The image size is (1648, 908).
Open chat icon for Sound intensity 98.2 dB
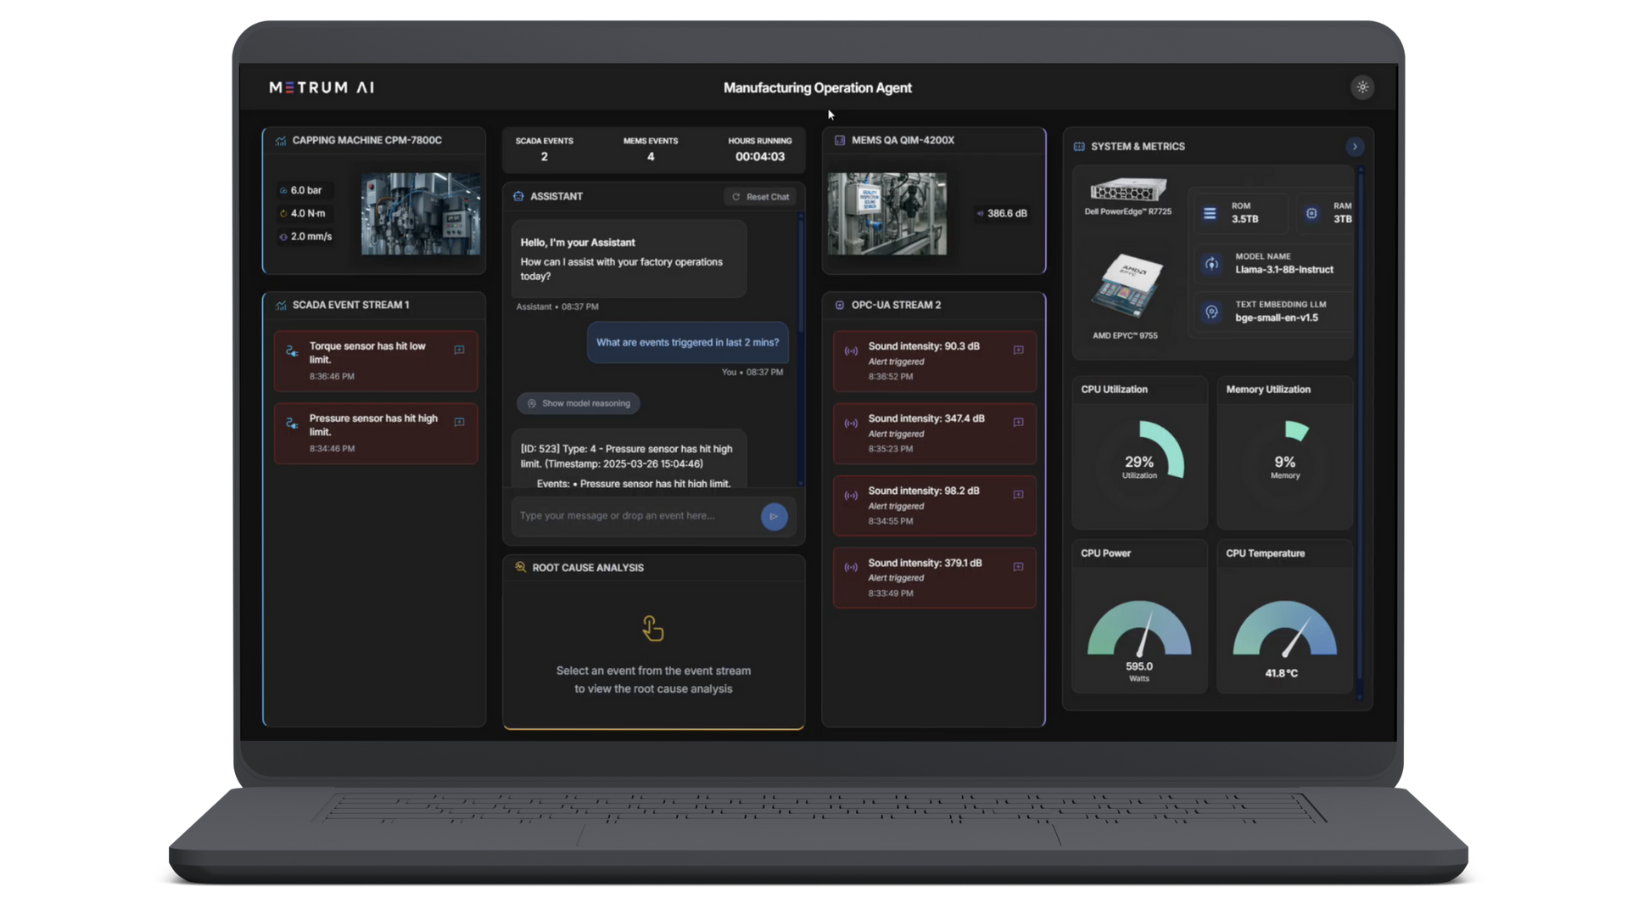coord(1018,494)
